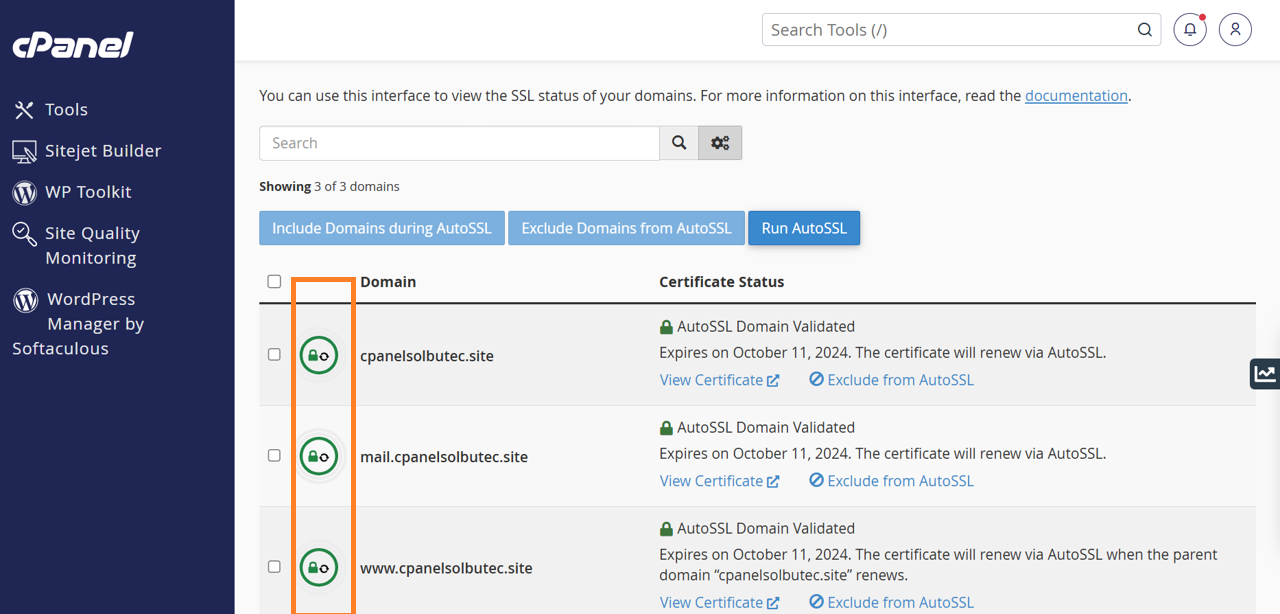The height and width of the screenshot is (614, 1280).
Task: Tick the www.cpanelsolbutec.site checkbox
Action: 274,567
